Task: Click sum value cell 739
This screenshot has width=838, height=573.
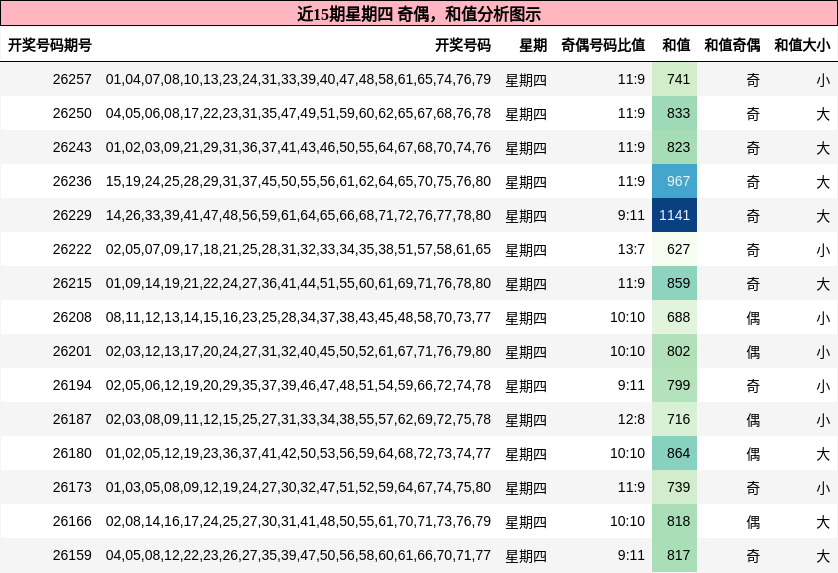Action: pyautogui.click(x=674, y=487)
